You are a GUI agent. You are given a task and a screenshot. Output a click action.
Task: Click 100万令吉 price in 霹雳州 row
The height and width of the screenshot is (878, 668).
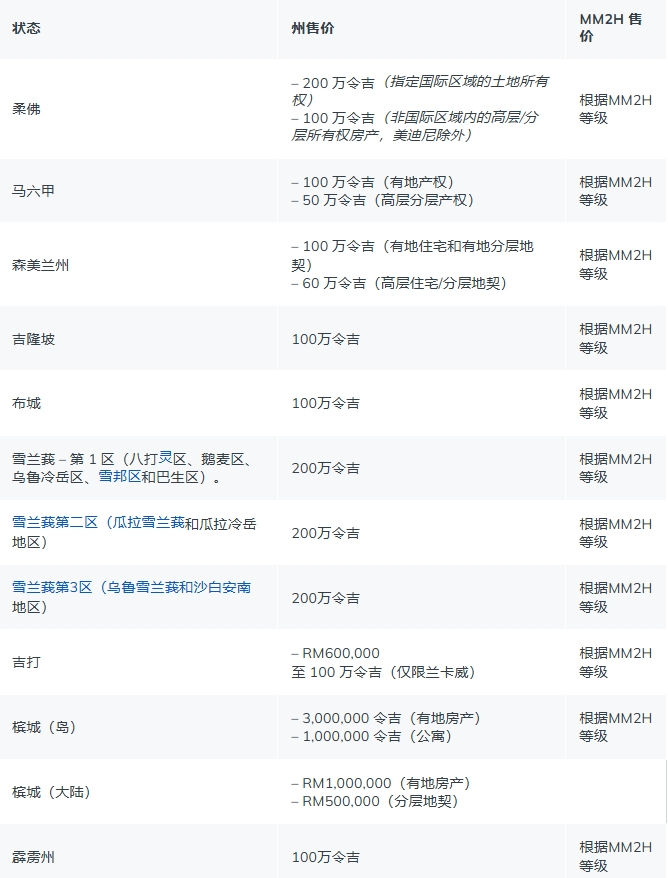[x=325, y=857]
